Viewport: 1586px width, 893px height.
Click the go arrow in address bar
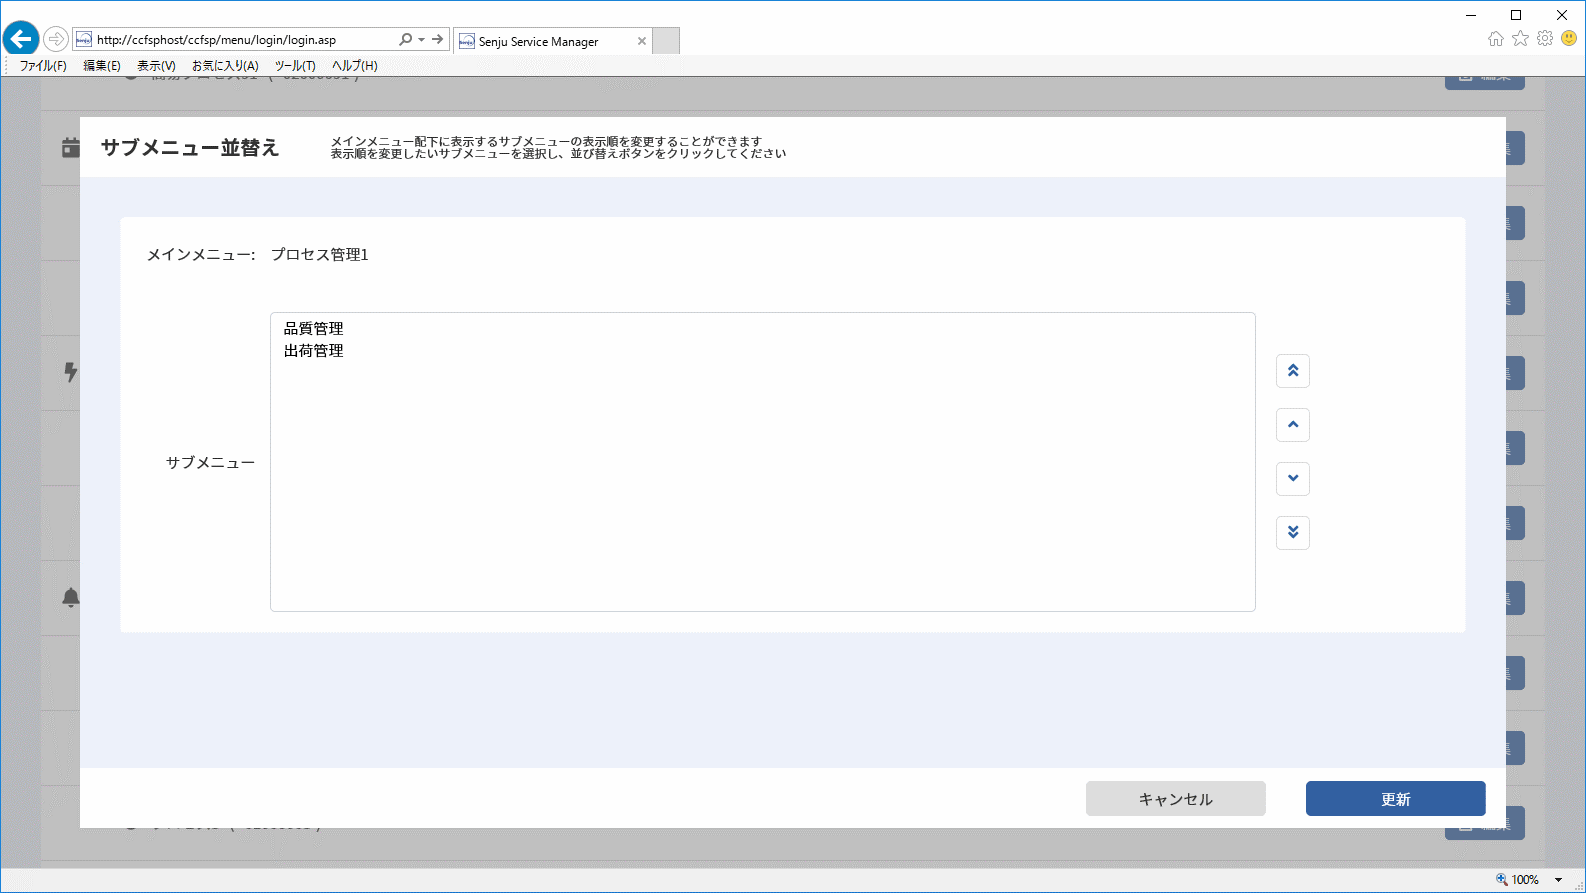[x=437, y=40]
